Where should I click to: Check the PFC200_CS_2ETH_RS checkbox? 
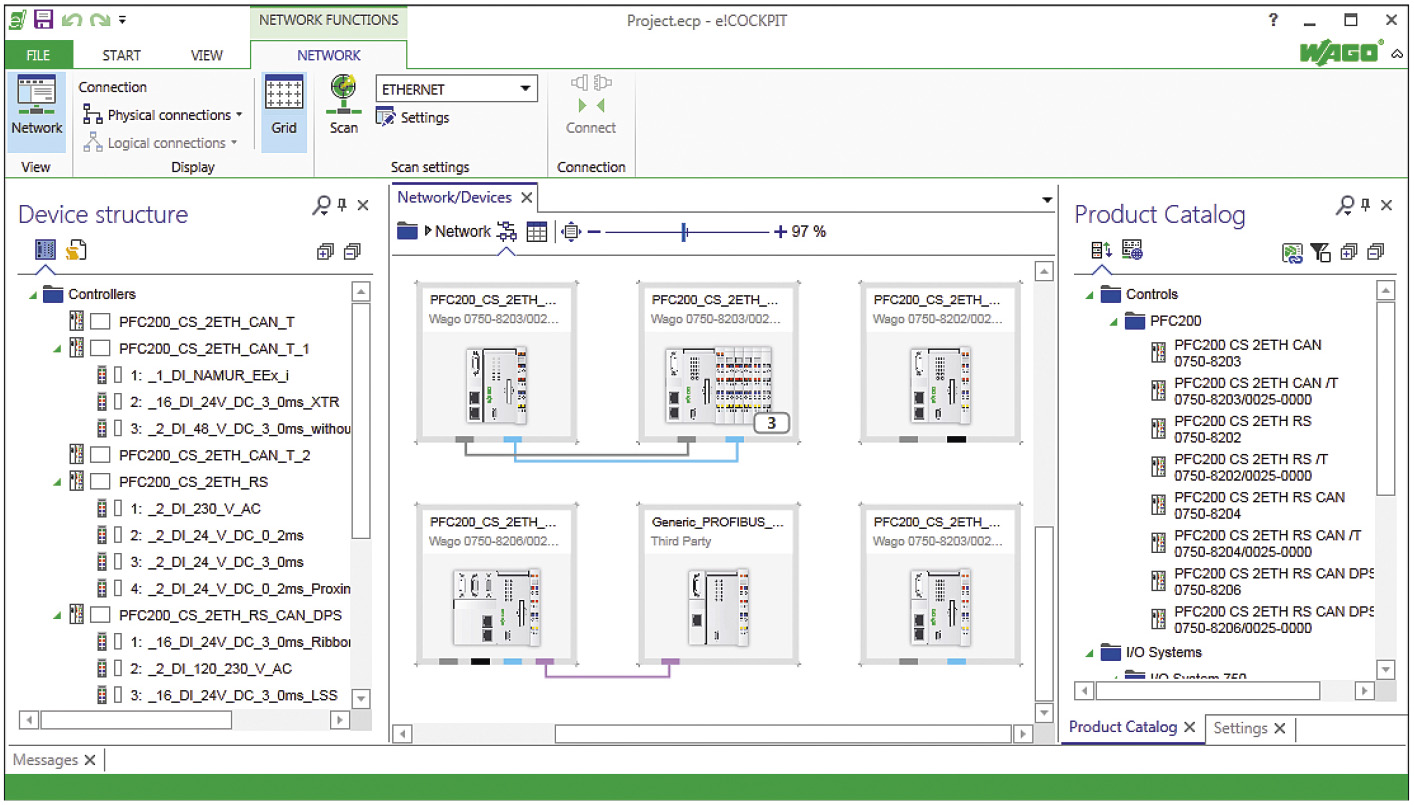point(100,482)
